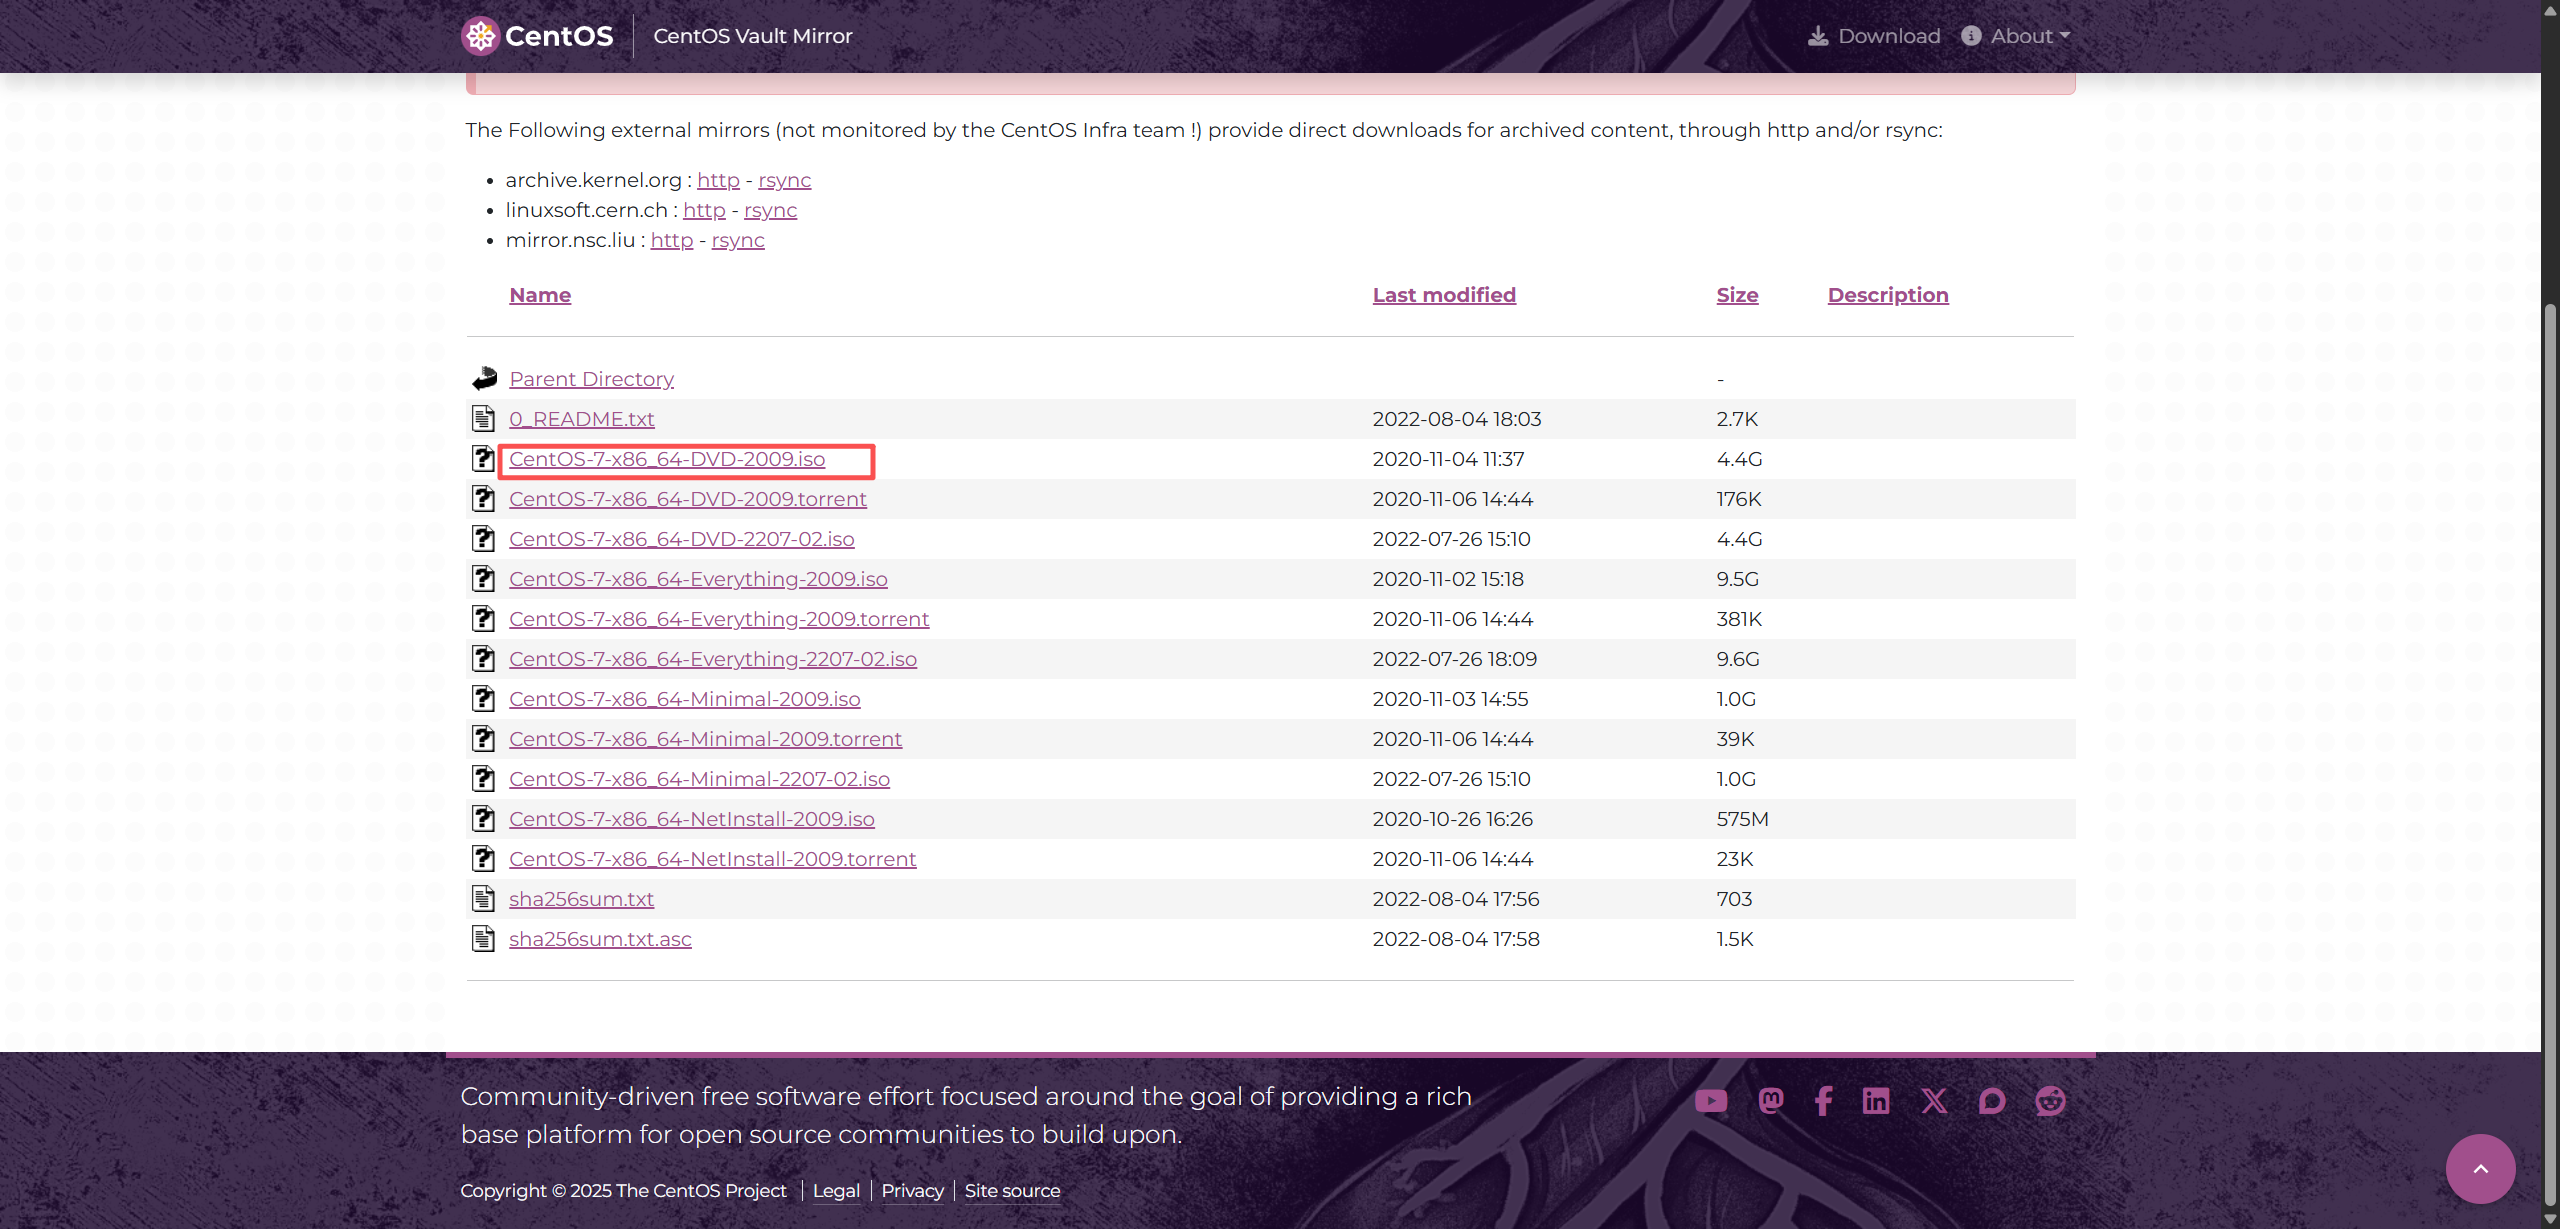This screenshot has width=2560, height=1229.
Task: Click archive.kernel.org rsync link
Action: point(784,180)
